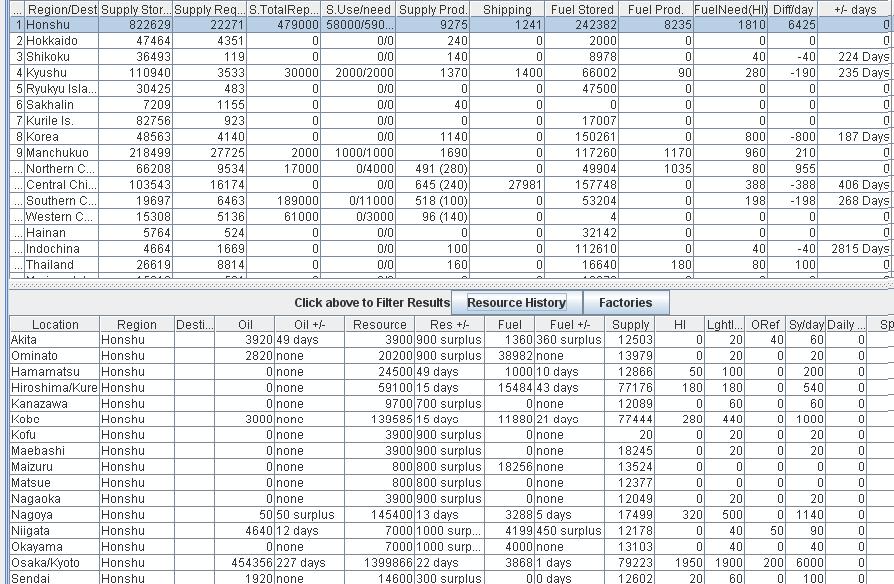The width and height of the screenshot is (894, 584).
Task: Select the Kurile Is. region row
Action: pyautogui.click(x=450, y=120)
